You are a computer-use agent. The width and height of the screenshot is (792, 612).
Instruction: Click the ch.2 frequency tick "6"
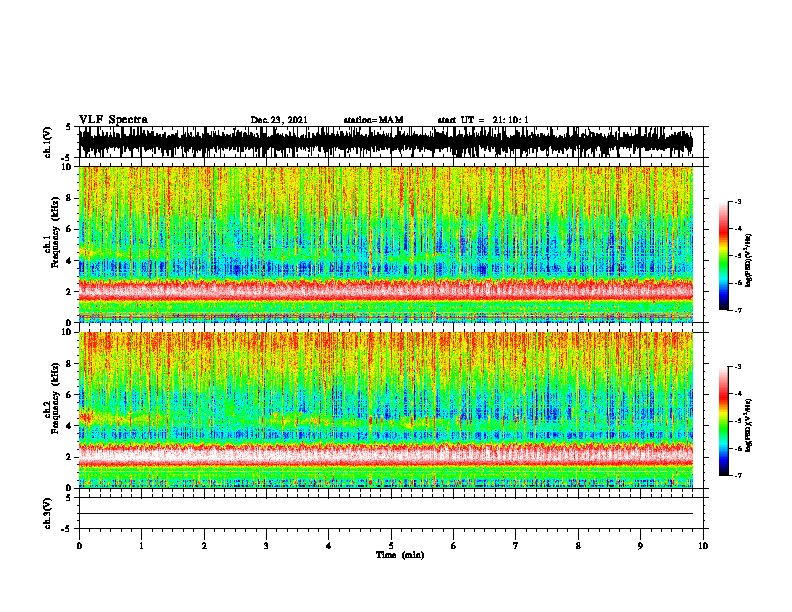pos(69,394)
